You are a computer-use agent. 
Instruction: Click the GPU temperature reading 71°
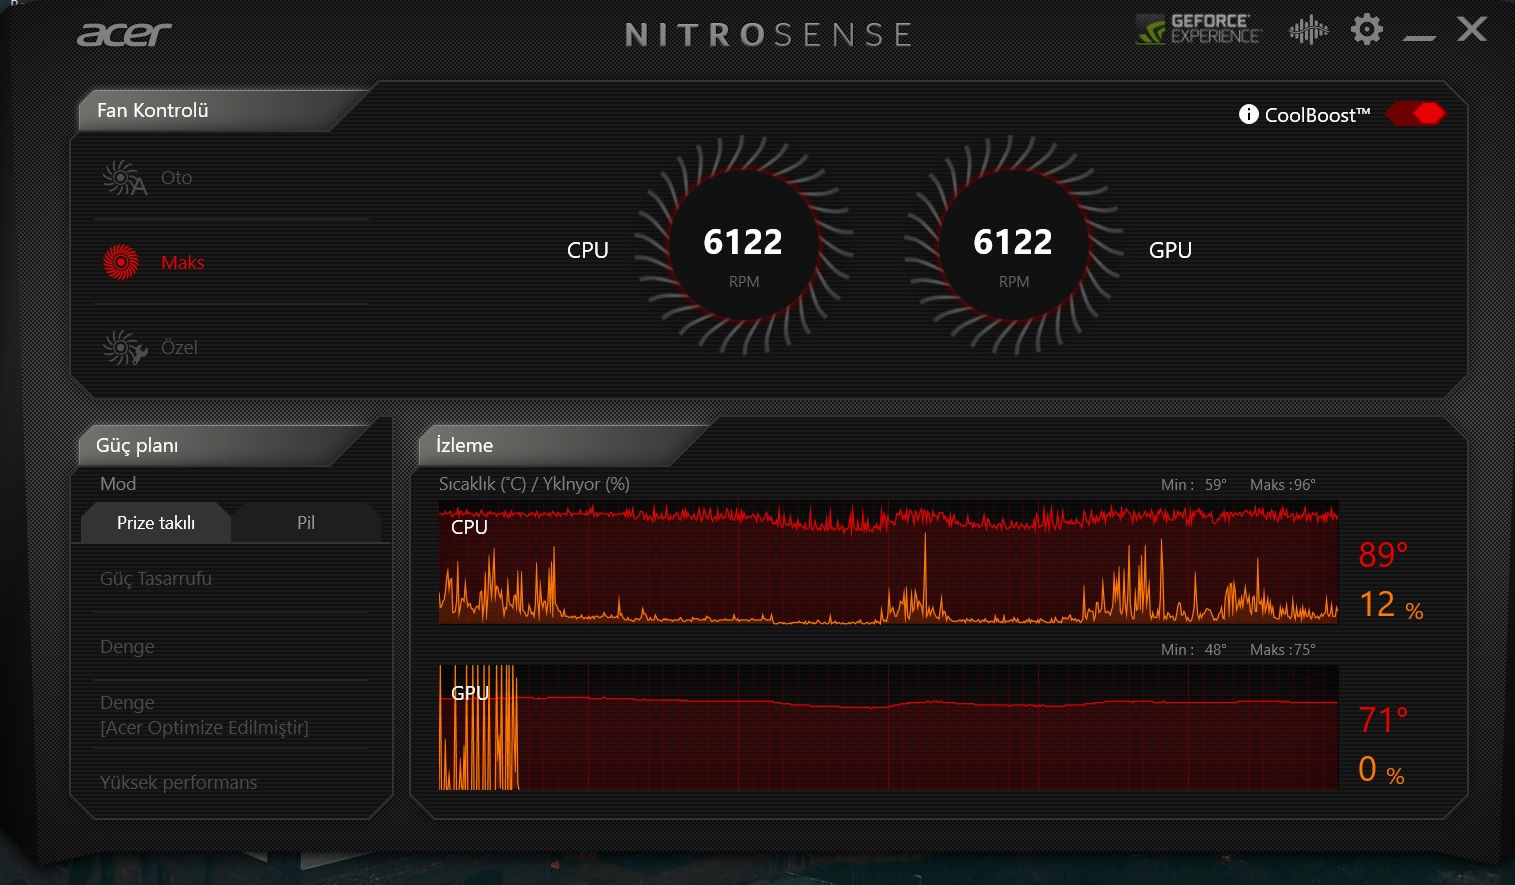pyautogui.click(x=1383, y=719)
